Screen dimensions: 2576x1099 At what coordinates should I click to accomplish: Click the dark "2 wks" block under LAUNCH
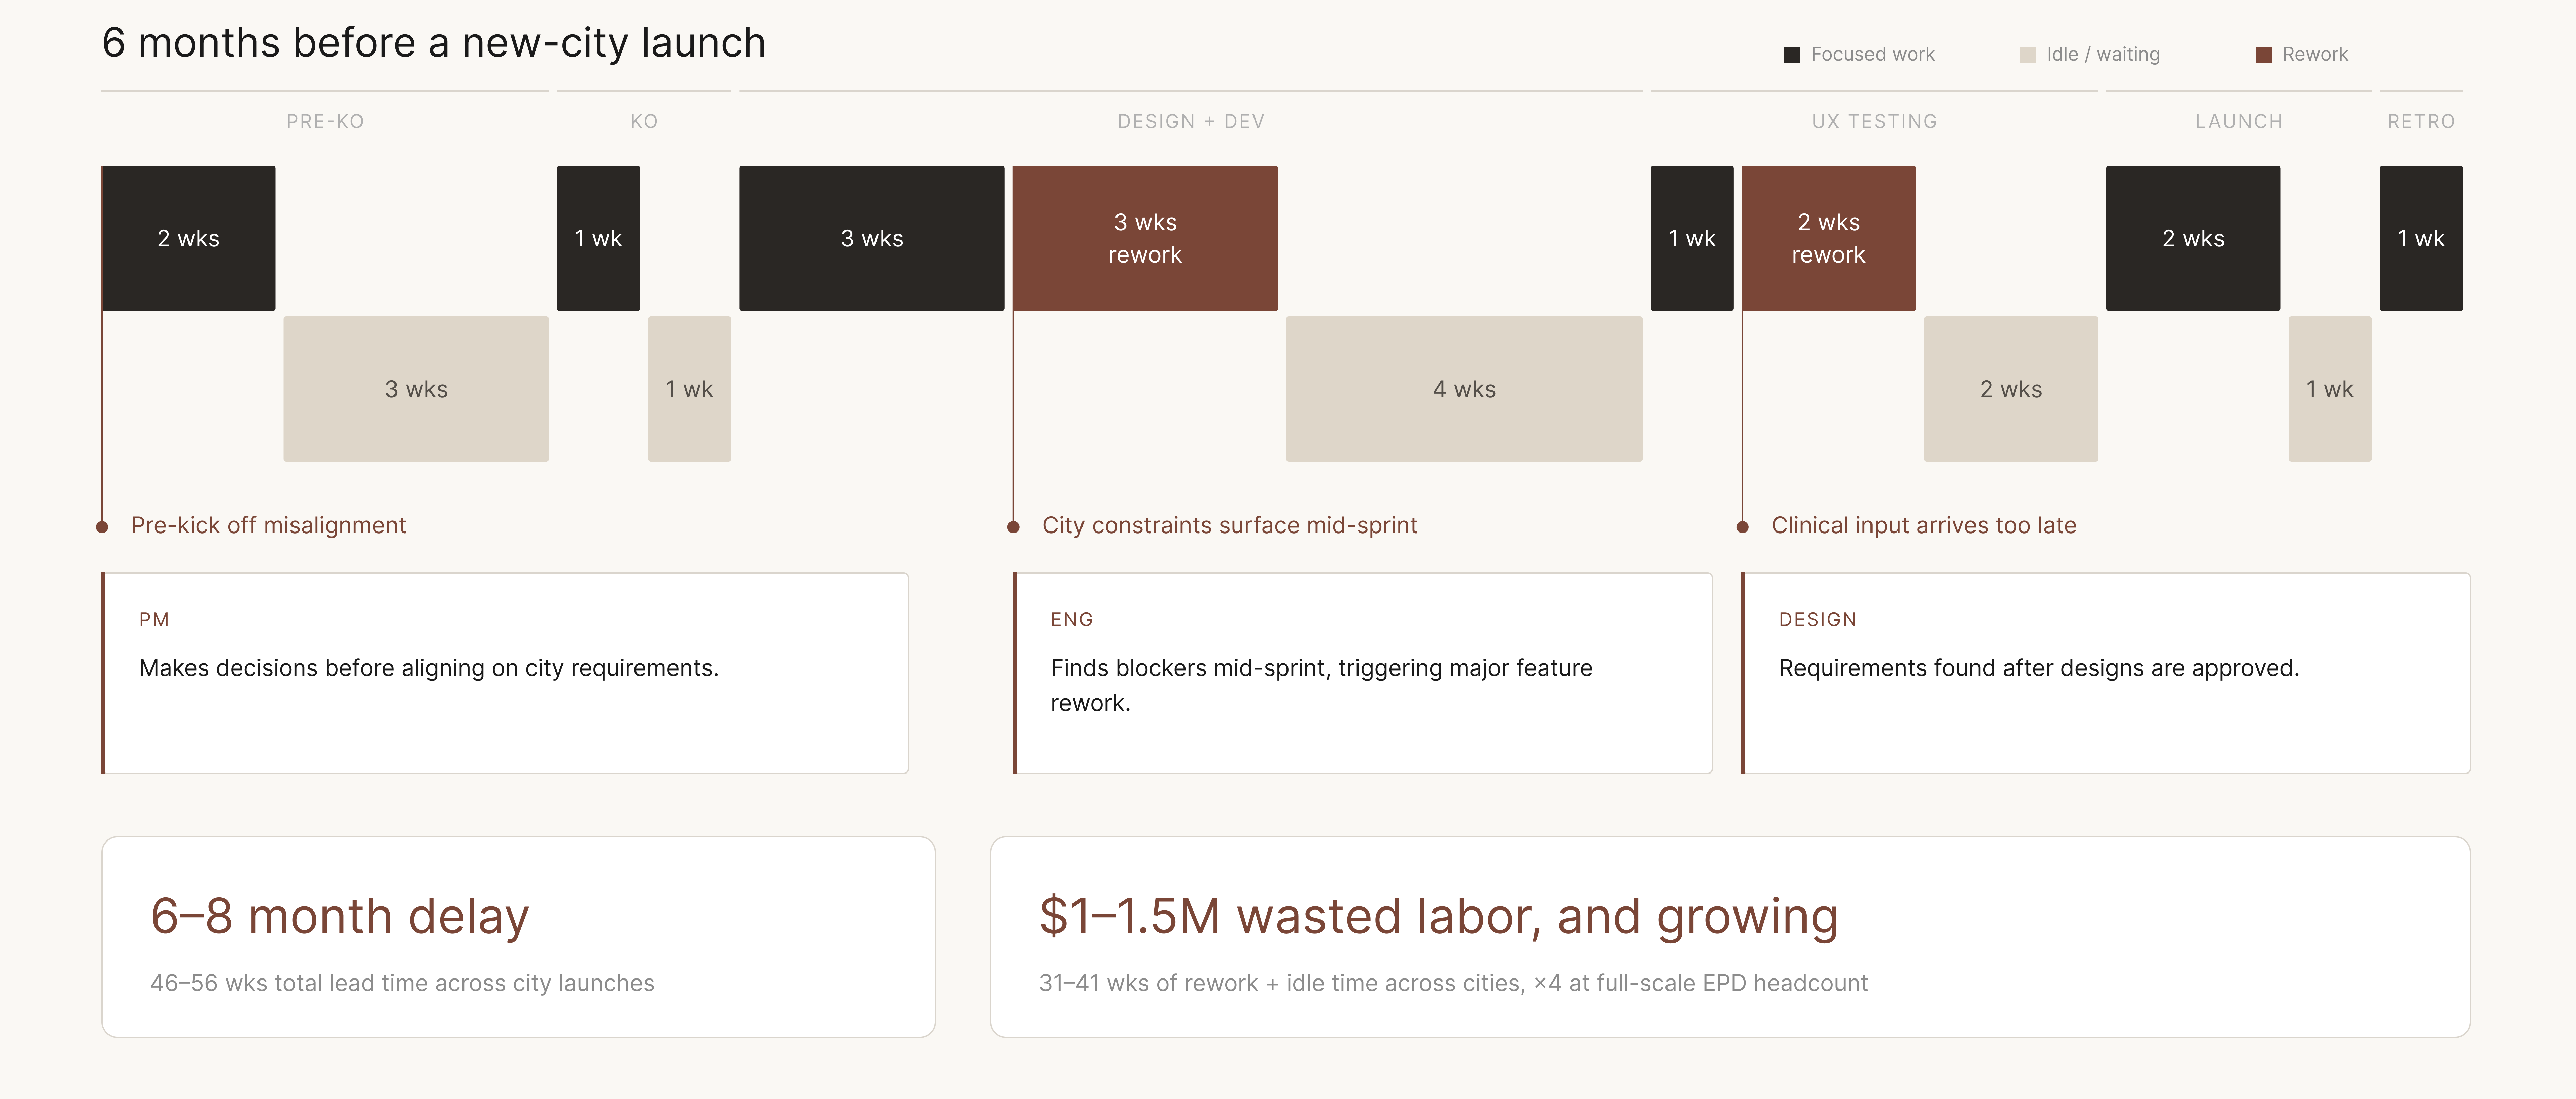pos(2193,238)
